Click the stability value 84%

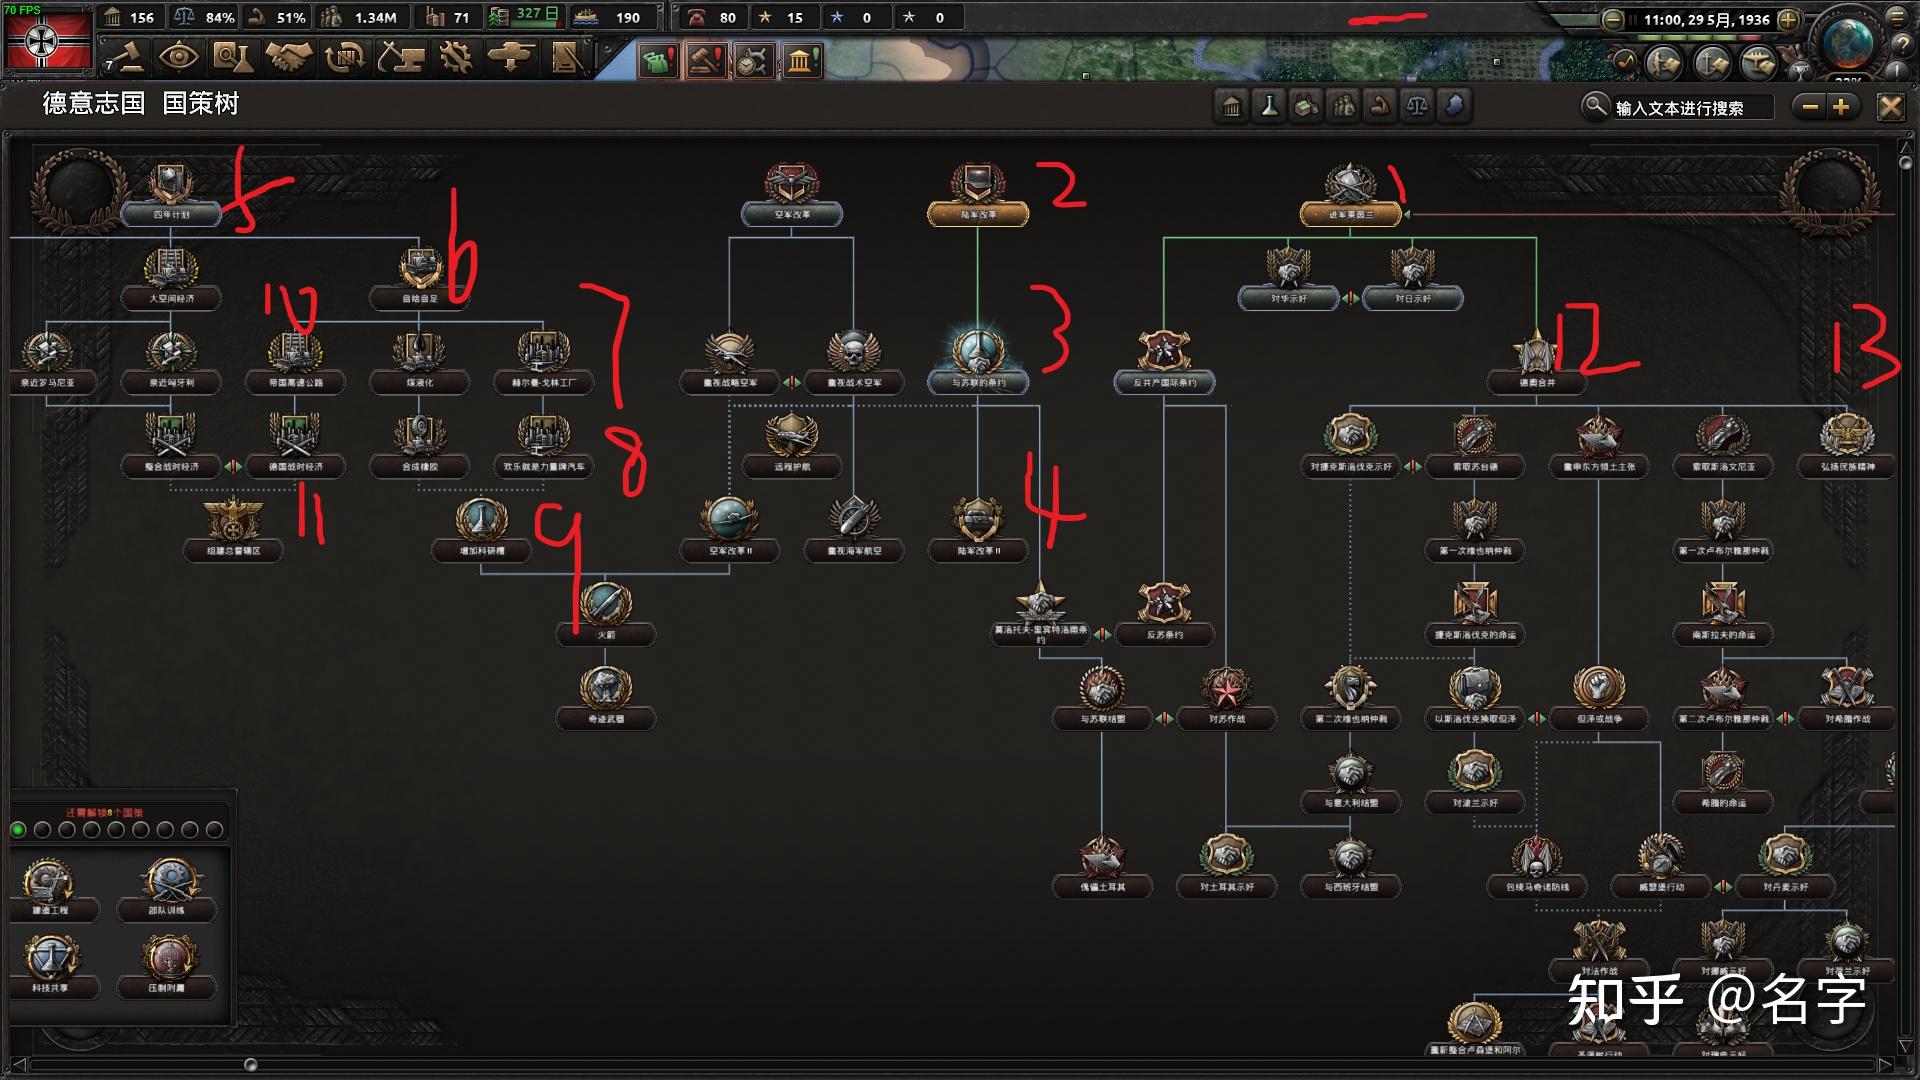220,18
